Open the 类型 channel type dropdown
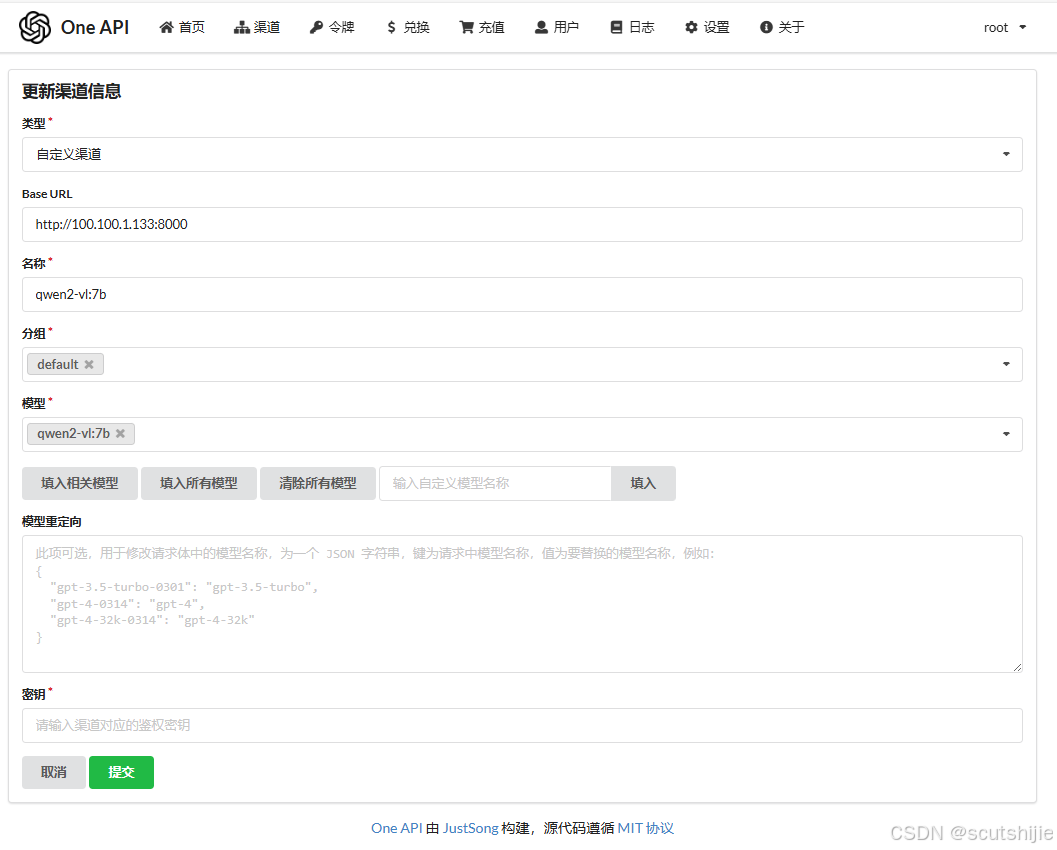1057x850 pixels. coord(522,154)
